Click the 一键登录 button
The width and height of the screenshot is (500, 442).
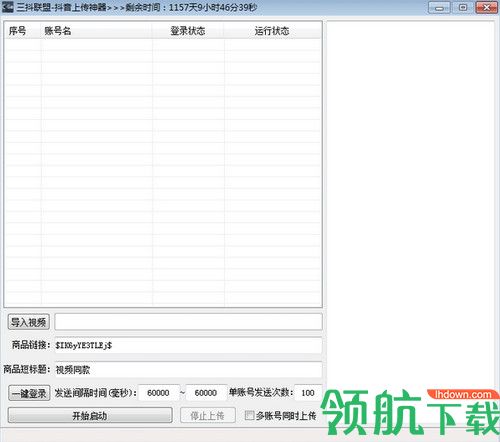[29, 393]
